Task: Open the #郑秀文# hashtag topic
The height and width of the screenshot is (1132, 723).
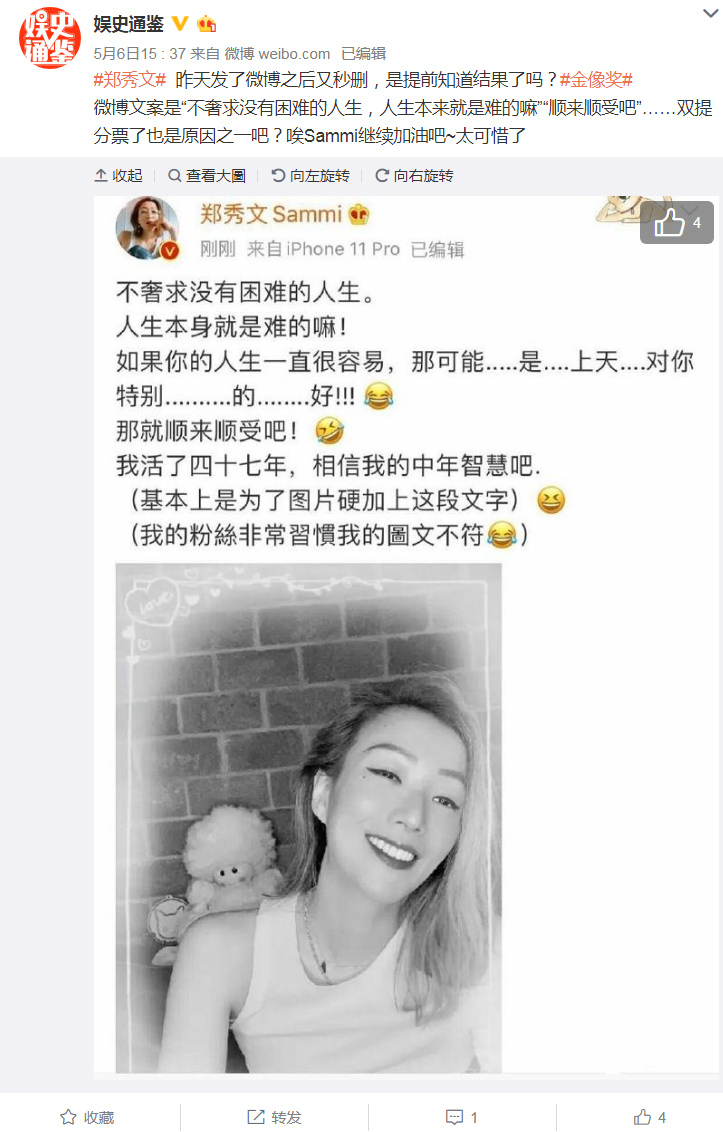Action: pos(130,80)
